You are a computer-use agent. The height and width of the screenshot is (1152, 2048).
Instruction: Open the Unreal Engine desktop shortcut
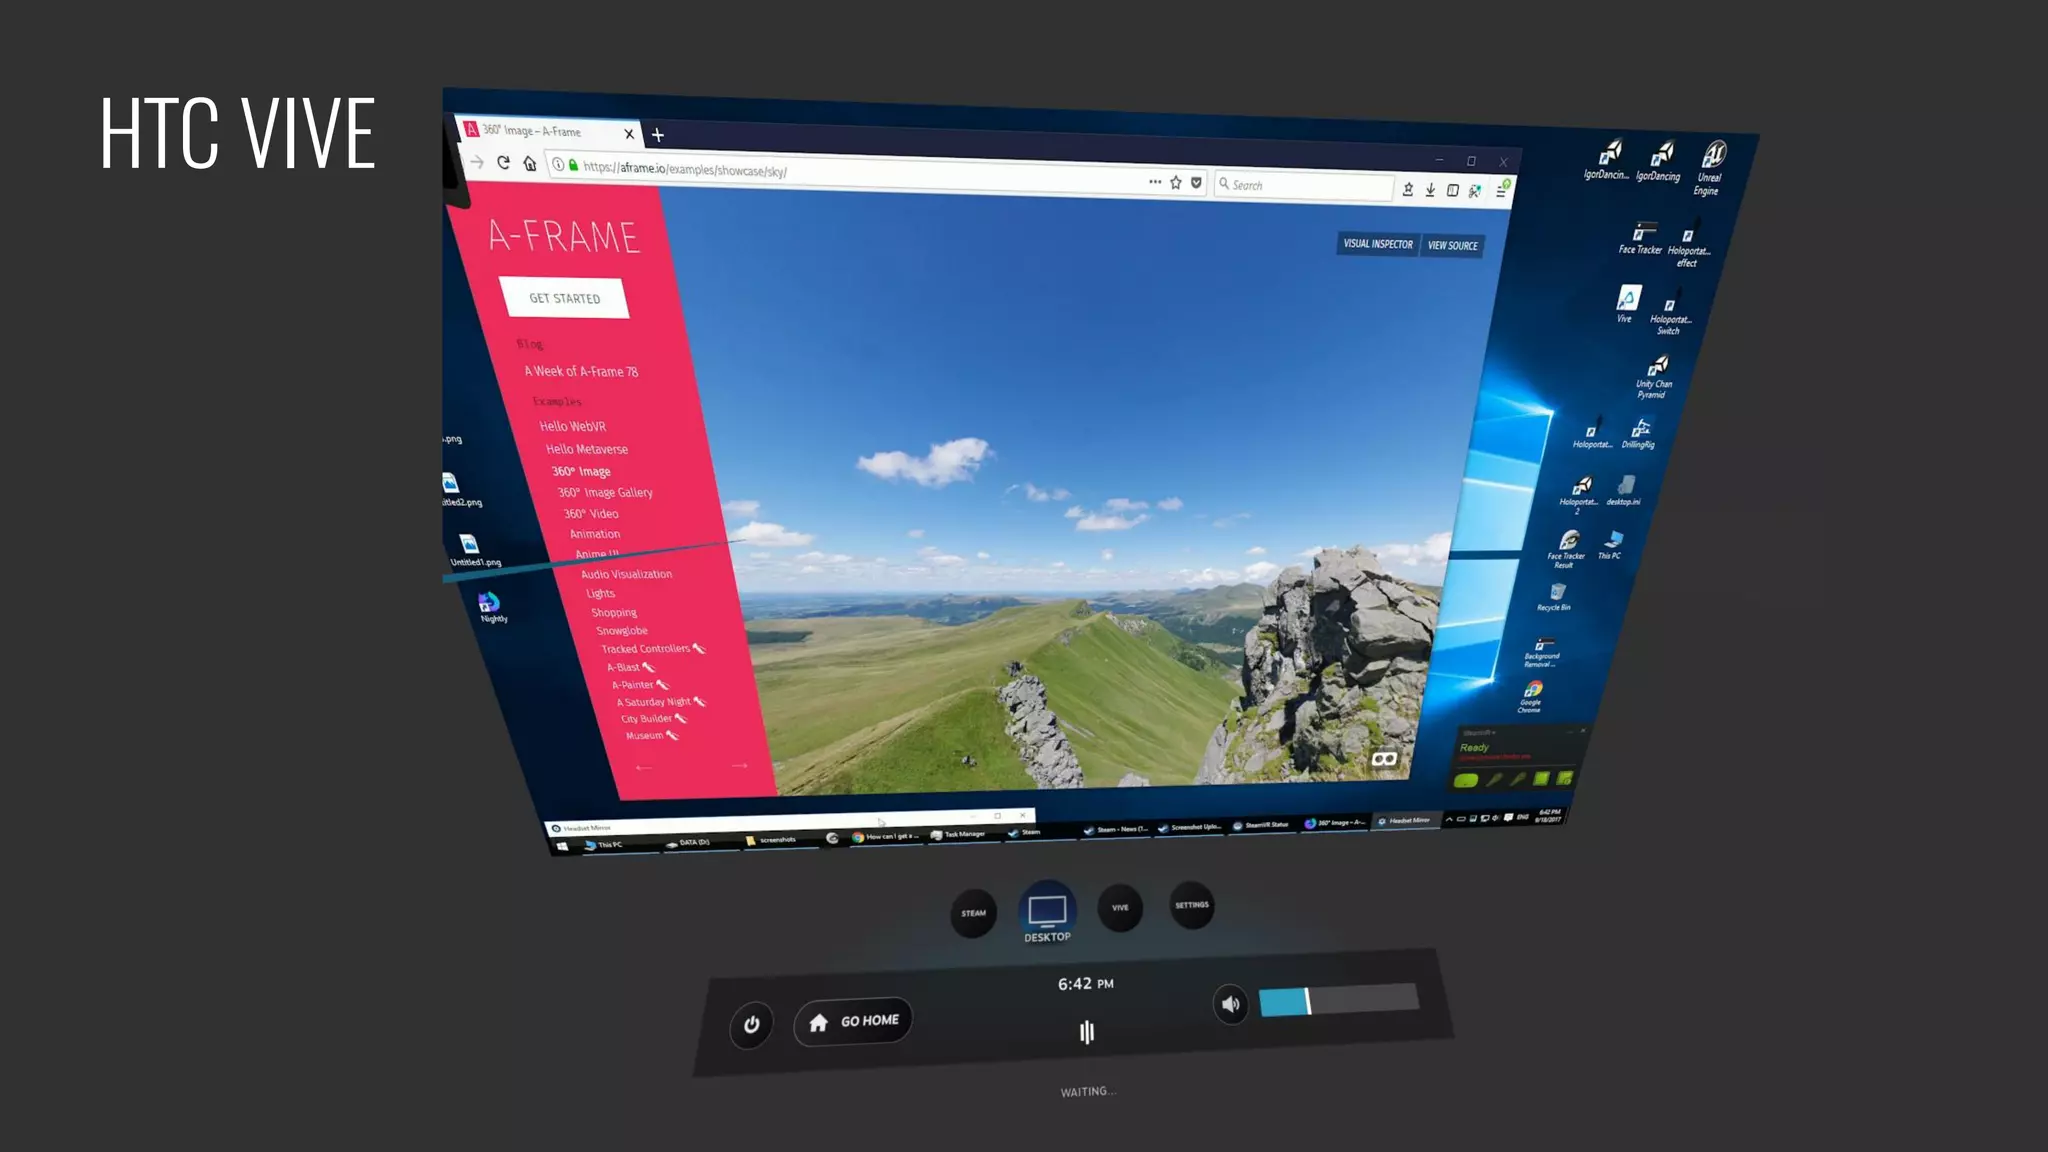coord(1710,168)
